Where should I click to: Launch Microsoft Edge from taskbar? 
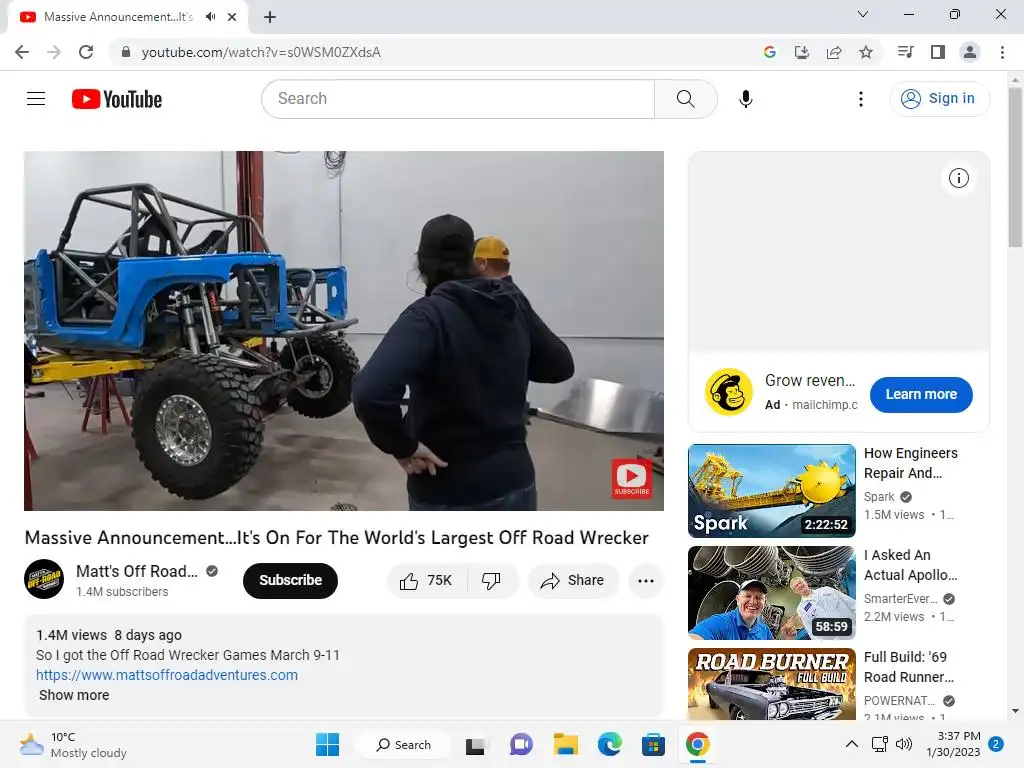click(x=609, y=744)
